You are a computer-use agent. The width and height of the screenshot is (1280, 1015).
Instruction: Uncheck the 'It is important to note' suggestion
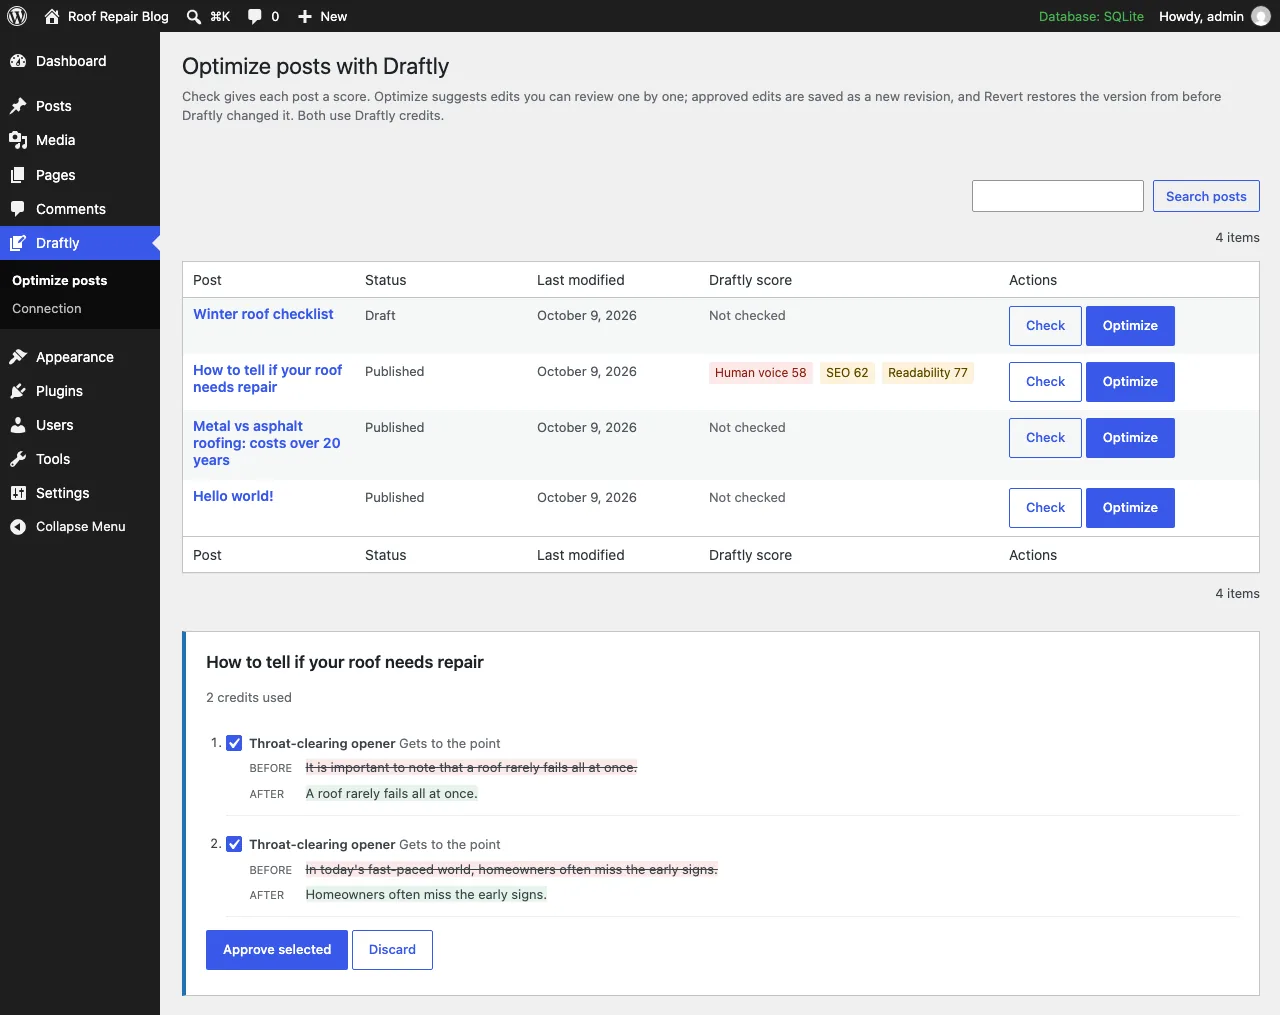234,743
